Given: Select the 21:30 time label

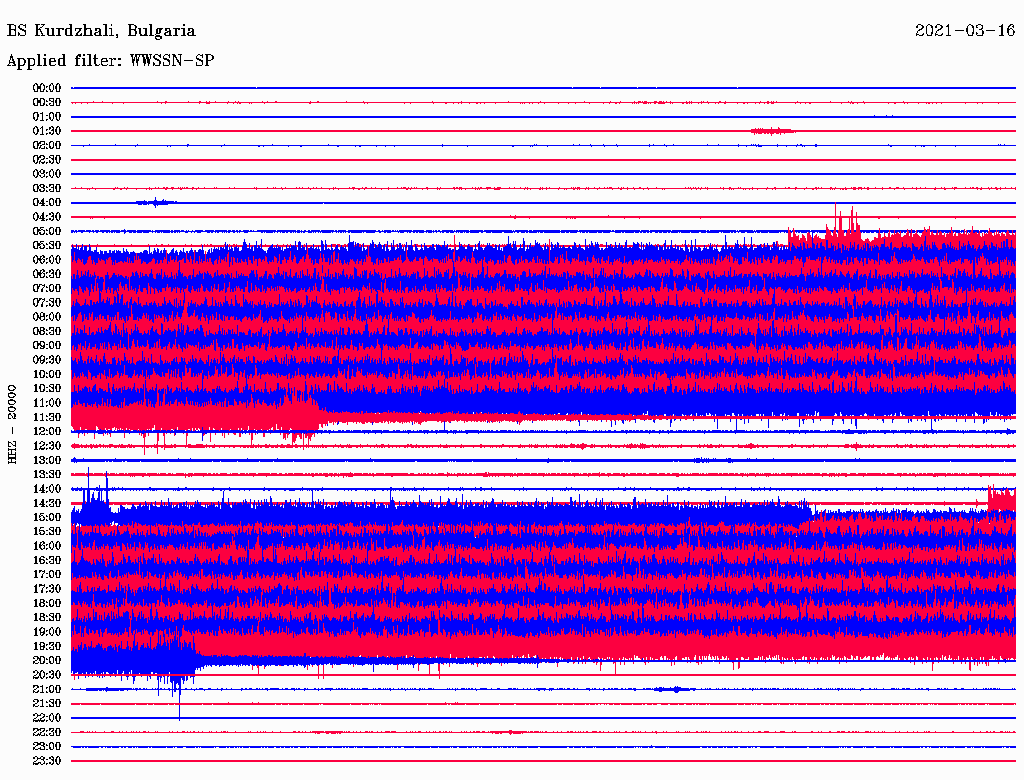Looking at the screenshot, I should point(47,703).
